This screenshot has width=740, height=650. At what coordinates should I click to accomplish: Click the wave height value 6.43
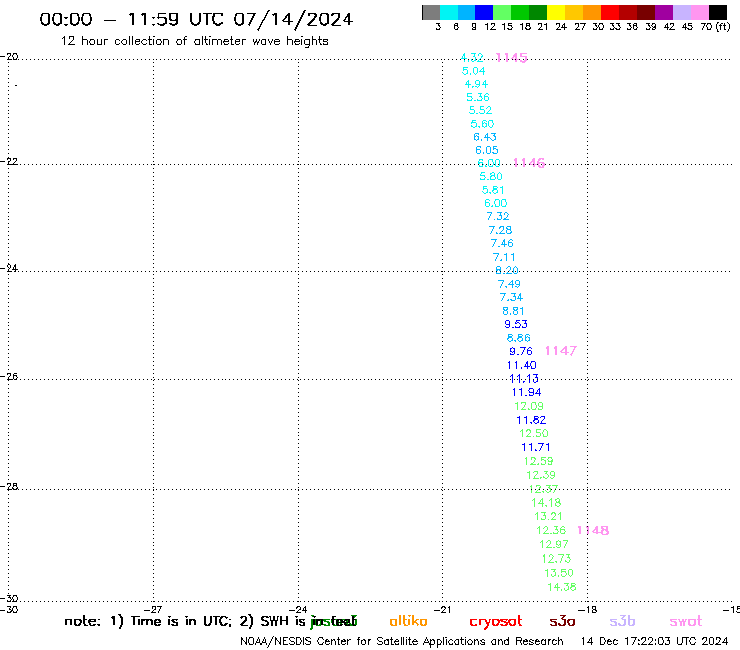tap(485, 137)
